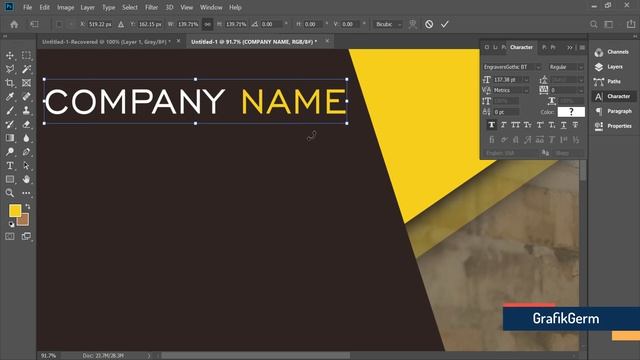Select the Frame tool
The image size is (640, 360).
pos(26,83)
